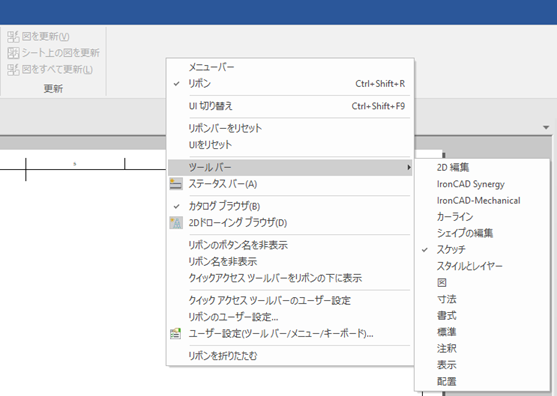Click the 2Dドローイング ブラウザ icon in menu

pos(176,223)
